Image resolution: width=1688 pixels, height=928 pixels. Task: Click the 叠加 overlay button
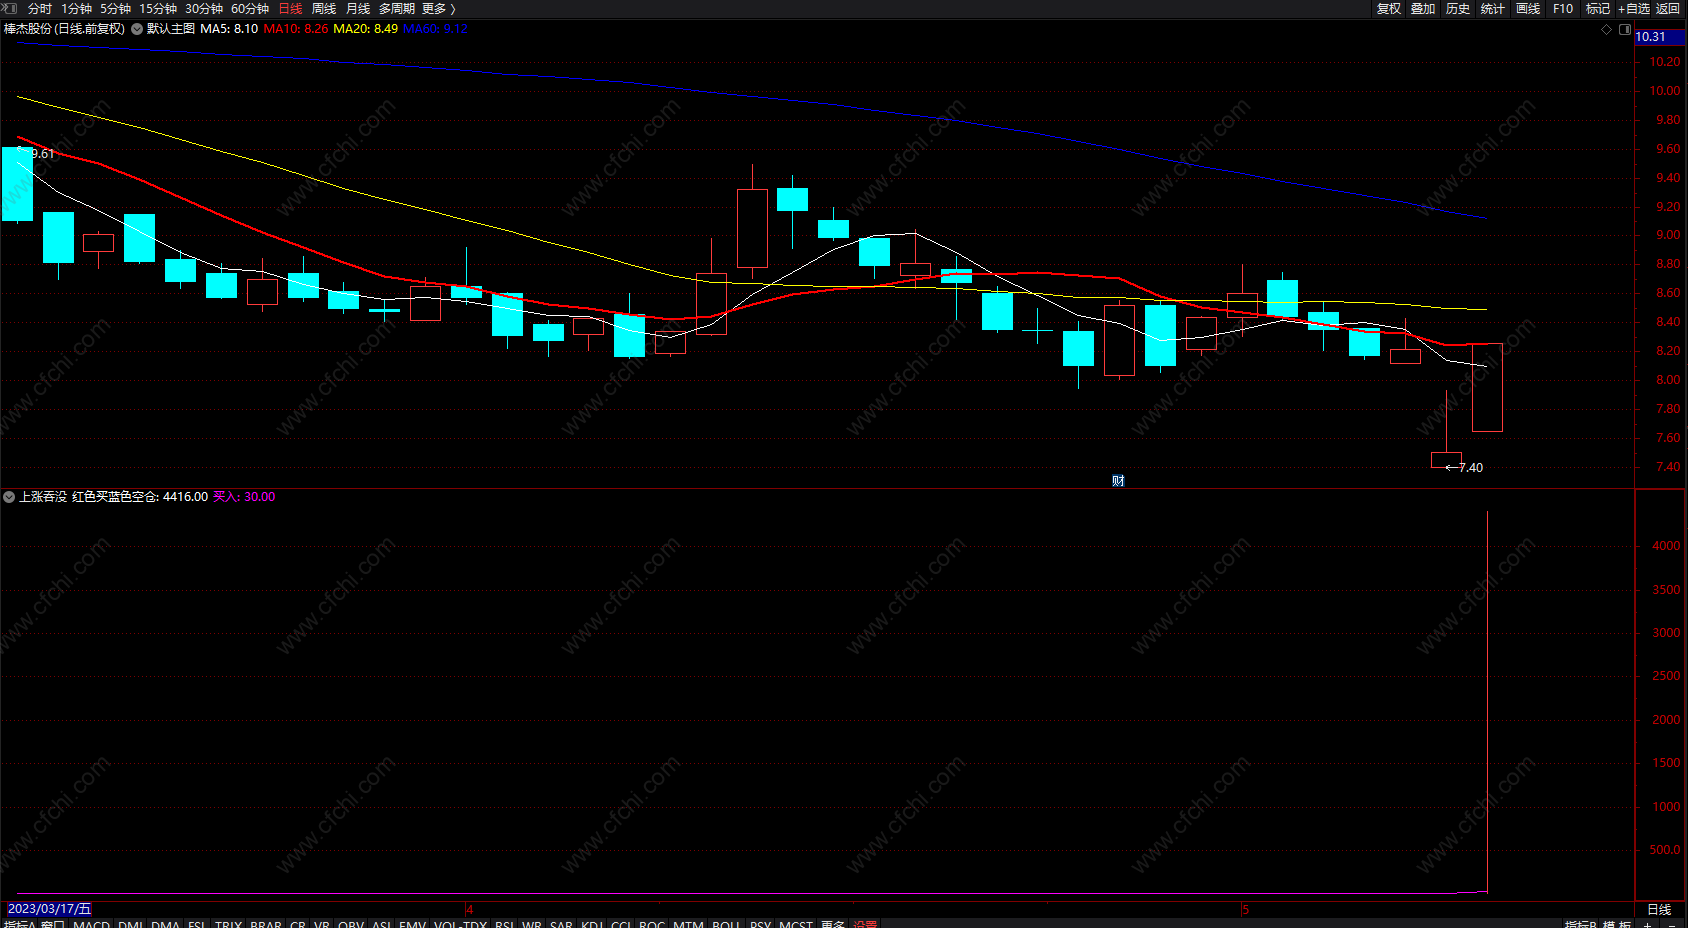click(1423, 8)
